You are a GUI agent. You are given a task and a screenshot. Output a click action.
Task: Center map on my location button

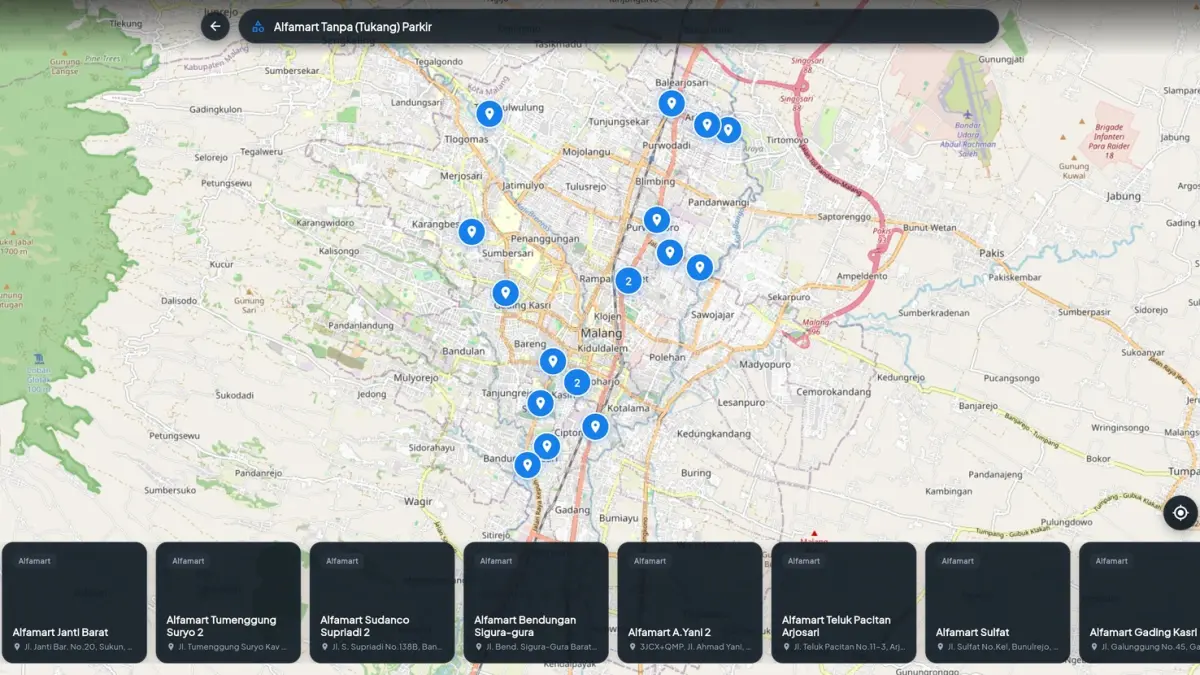click(x=1180, y=513)
